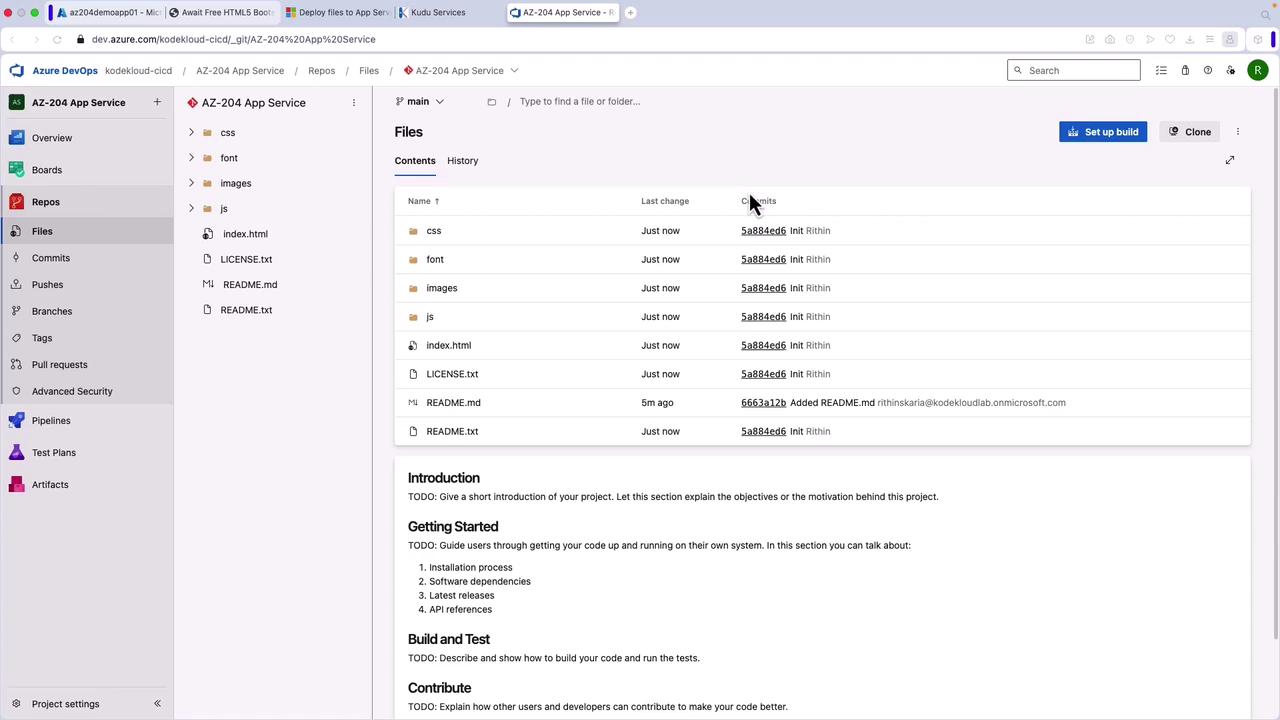Click the find a file or folder field
The image size is (1280, 720).
tap(580, 102)
